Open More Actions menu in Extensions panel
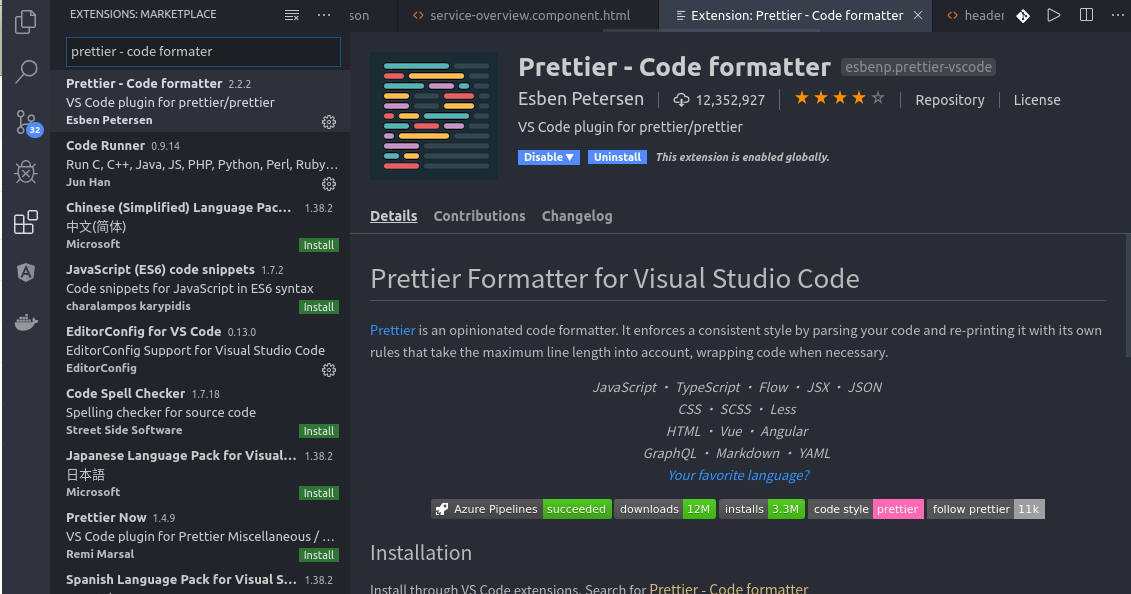 tap(323, 14)
